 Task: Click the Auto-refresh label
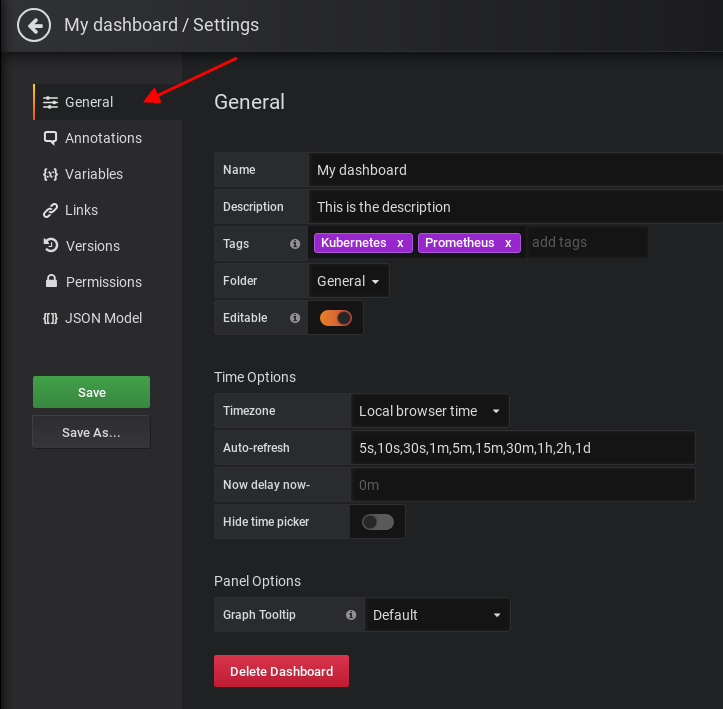pos(256,448)
